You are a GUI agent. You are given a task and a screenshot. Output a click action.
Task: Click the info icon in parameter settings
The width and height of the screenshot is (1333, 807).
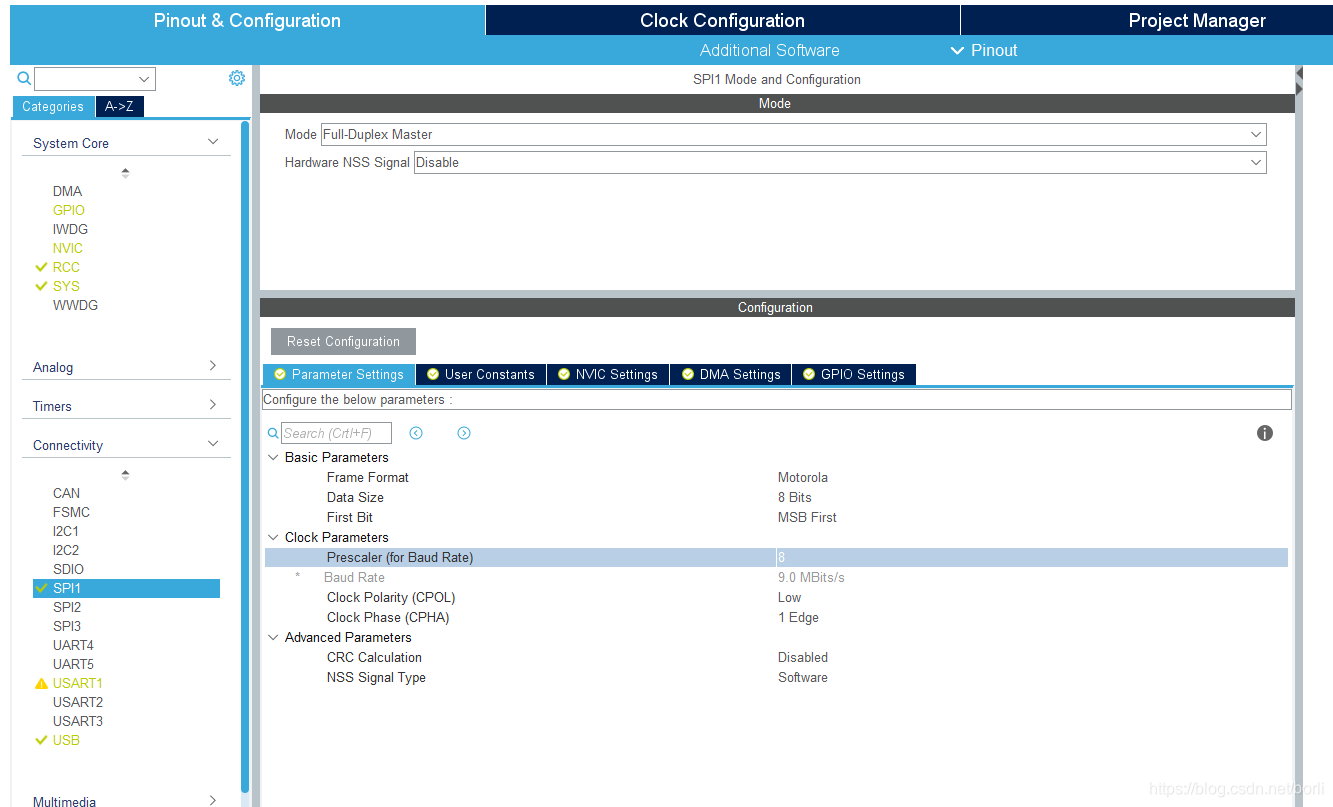(x=1265, y=433)
